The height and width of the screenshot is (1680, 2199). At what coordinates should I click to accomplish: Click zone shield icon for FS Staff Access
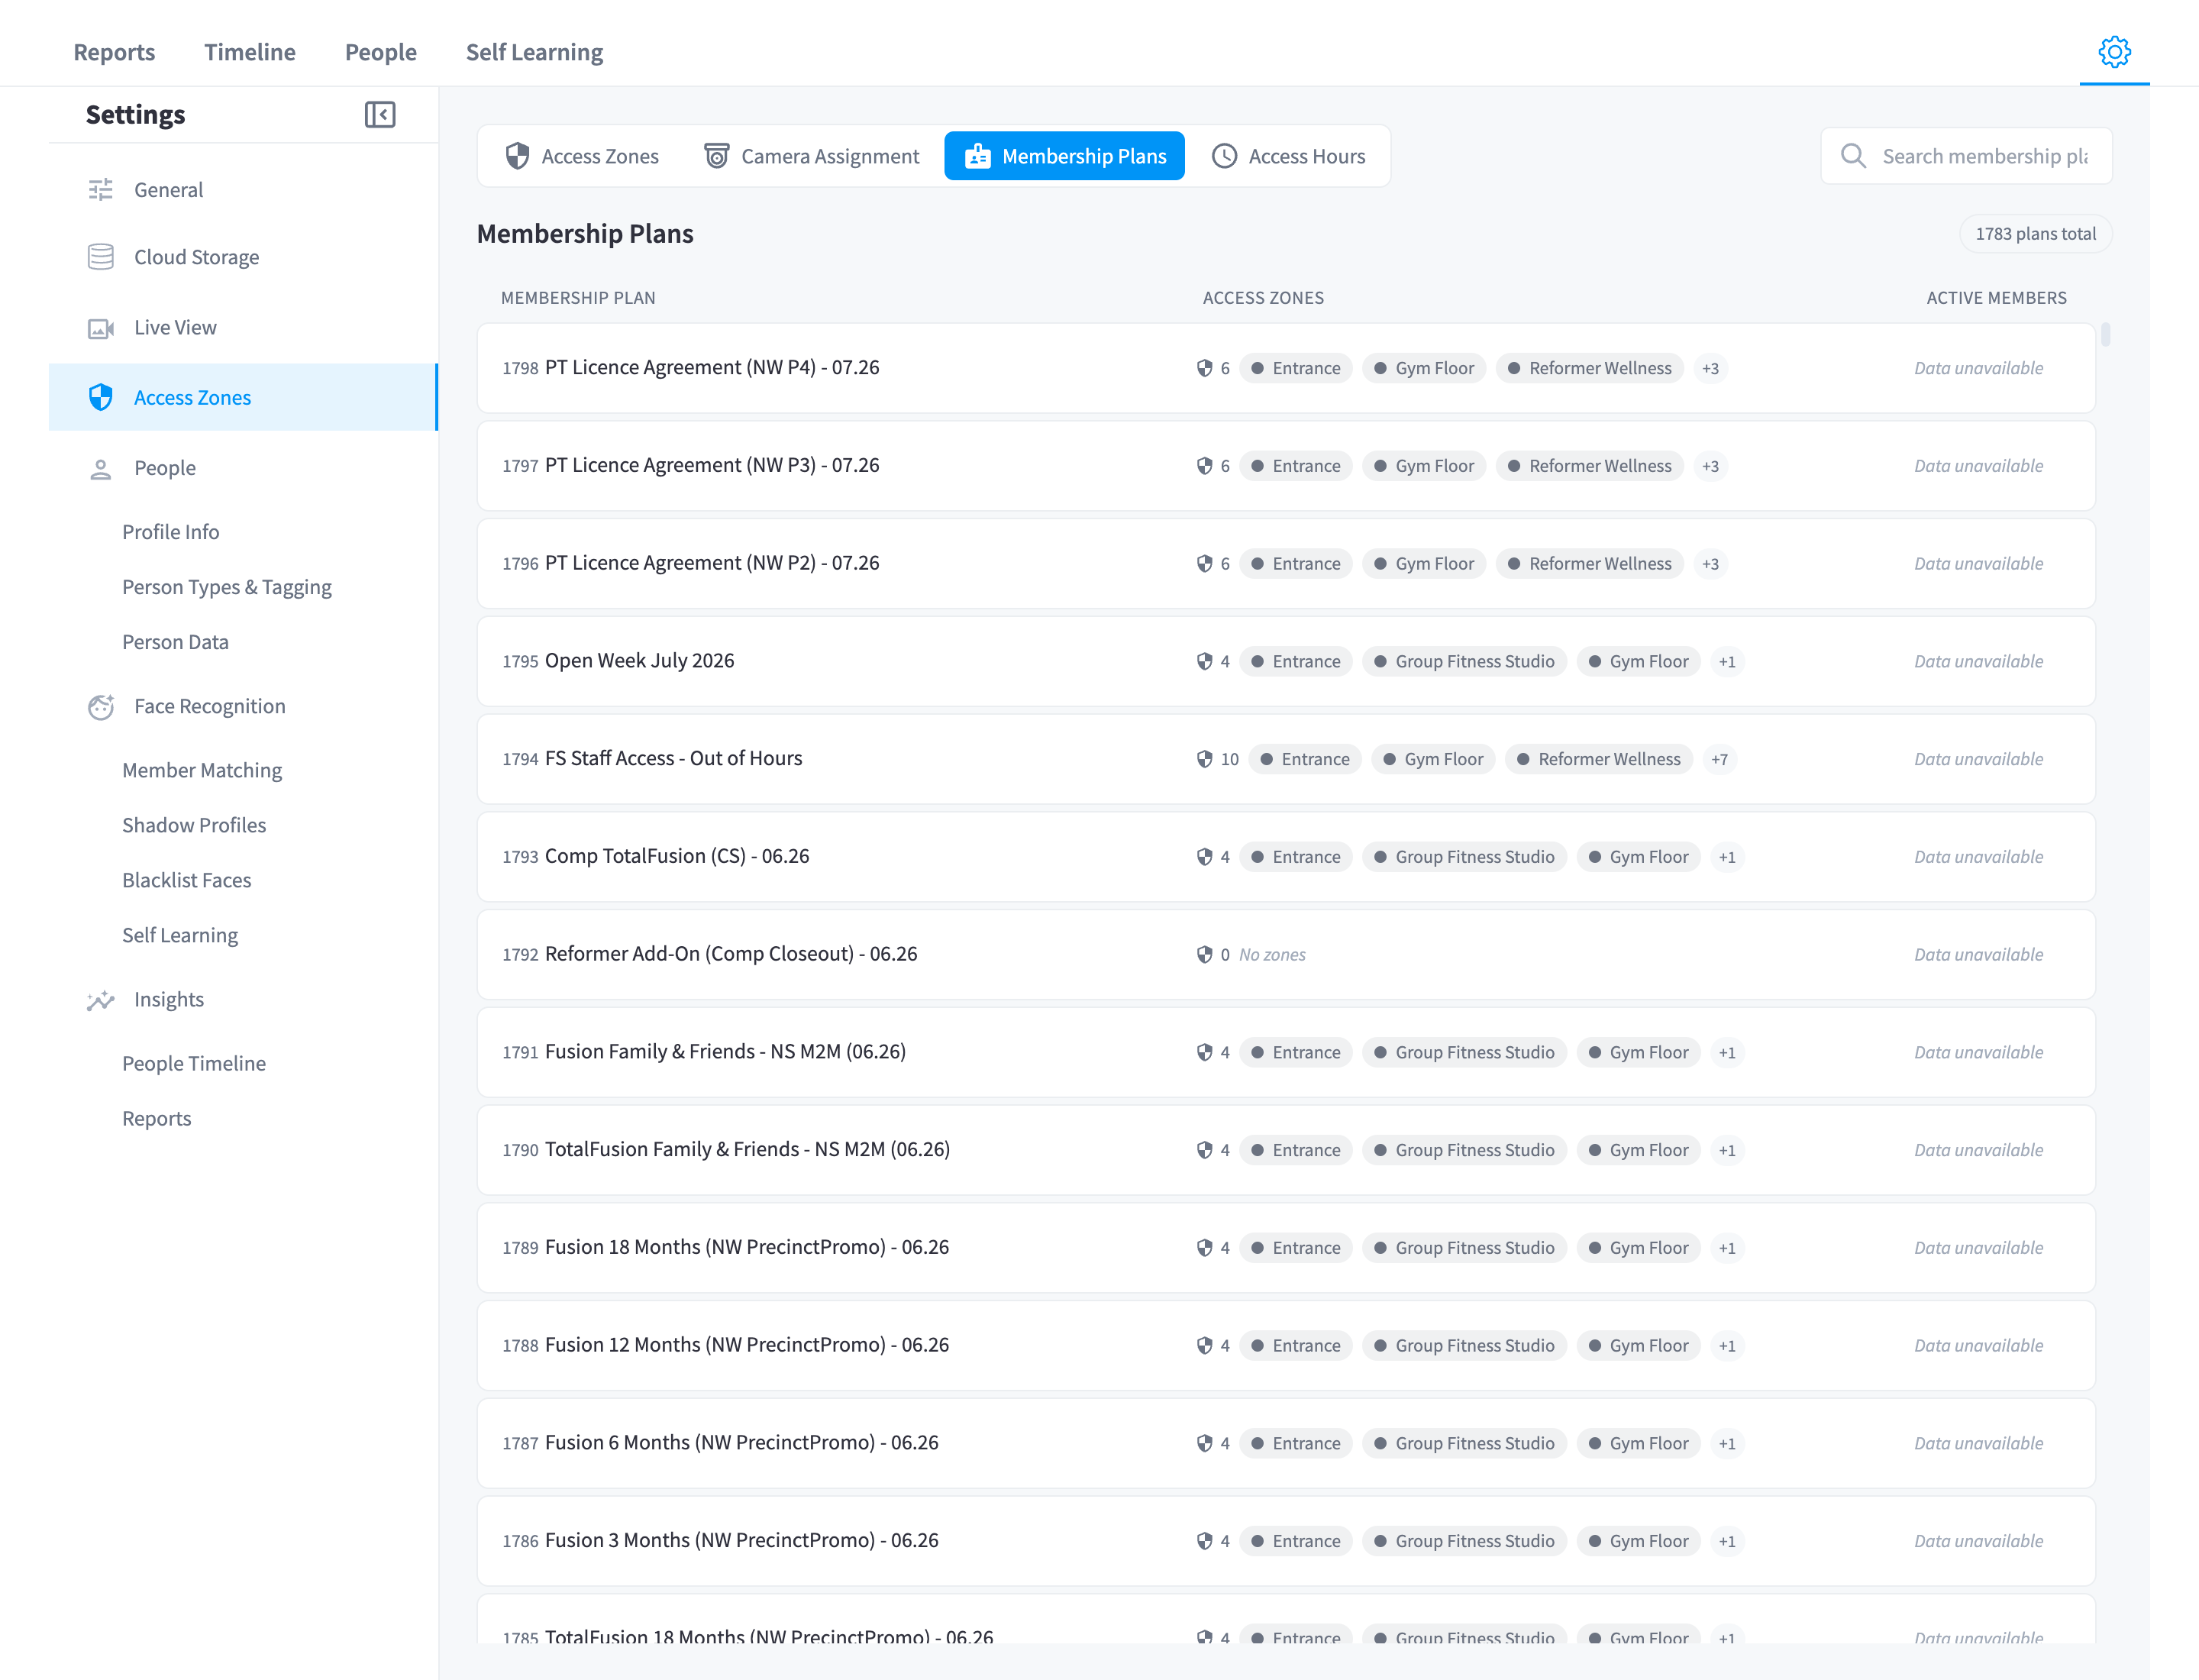point(1204,759)
